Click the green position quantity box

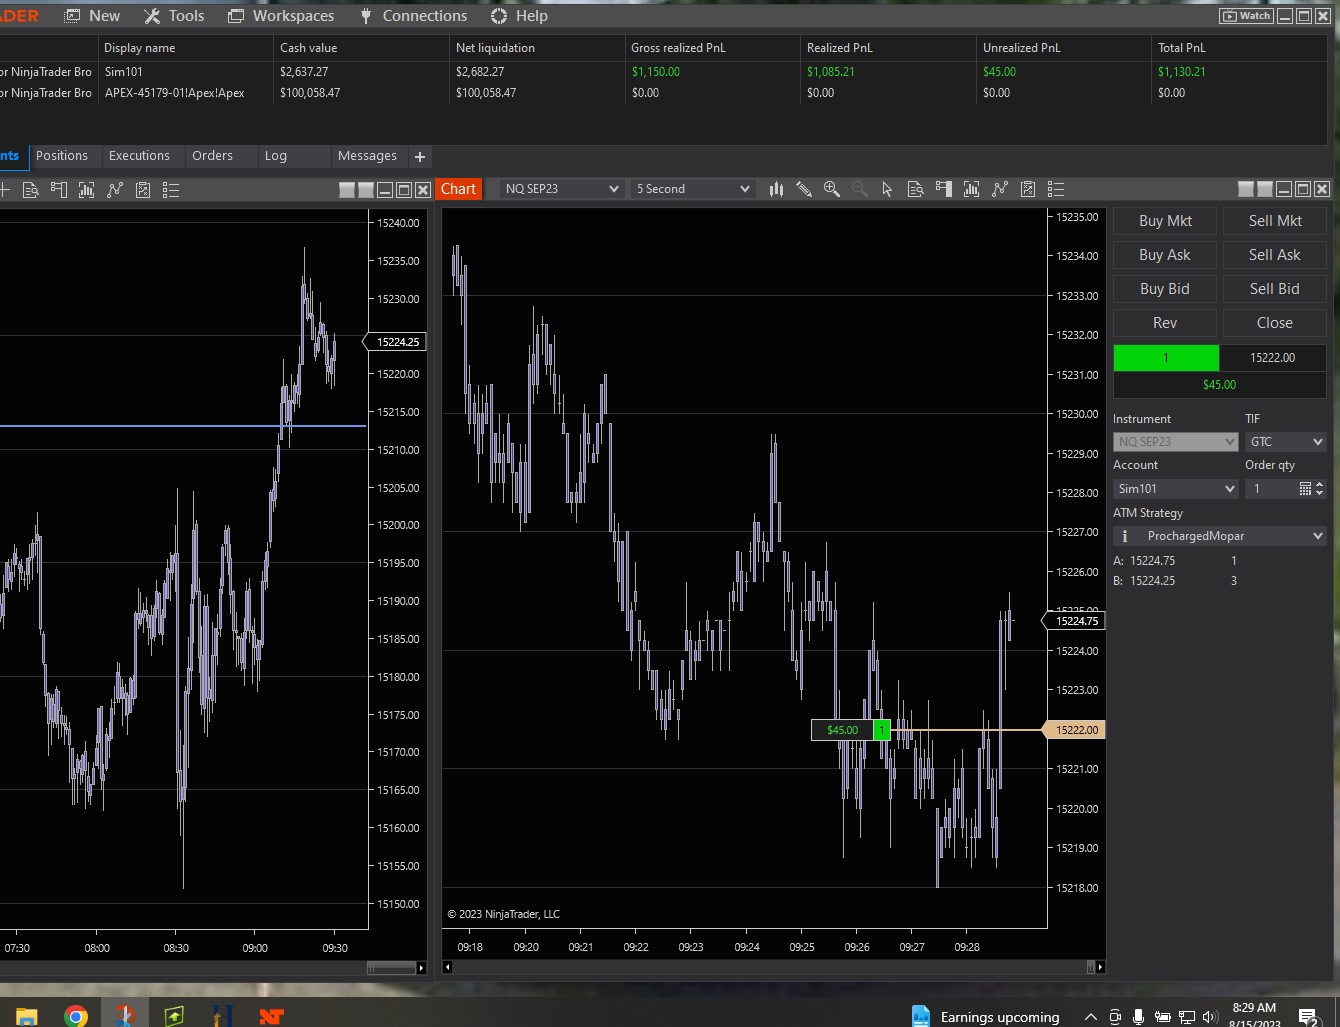click(x=1166, y=358)
